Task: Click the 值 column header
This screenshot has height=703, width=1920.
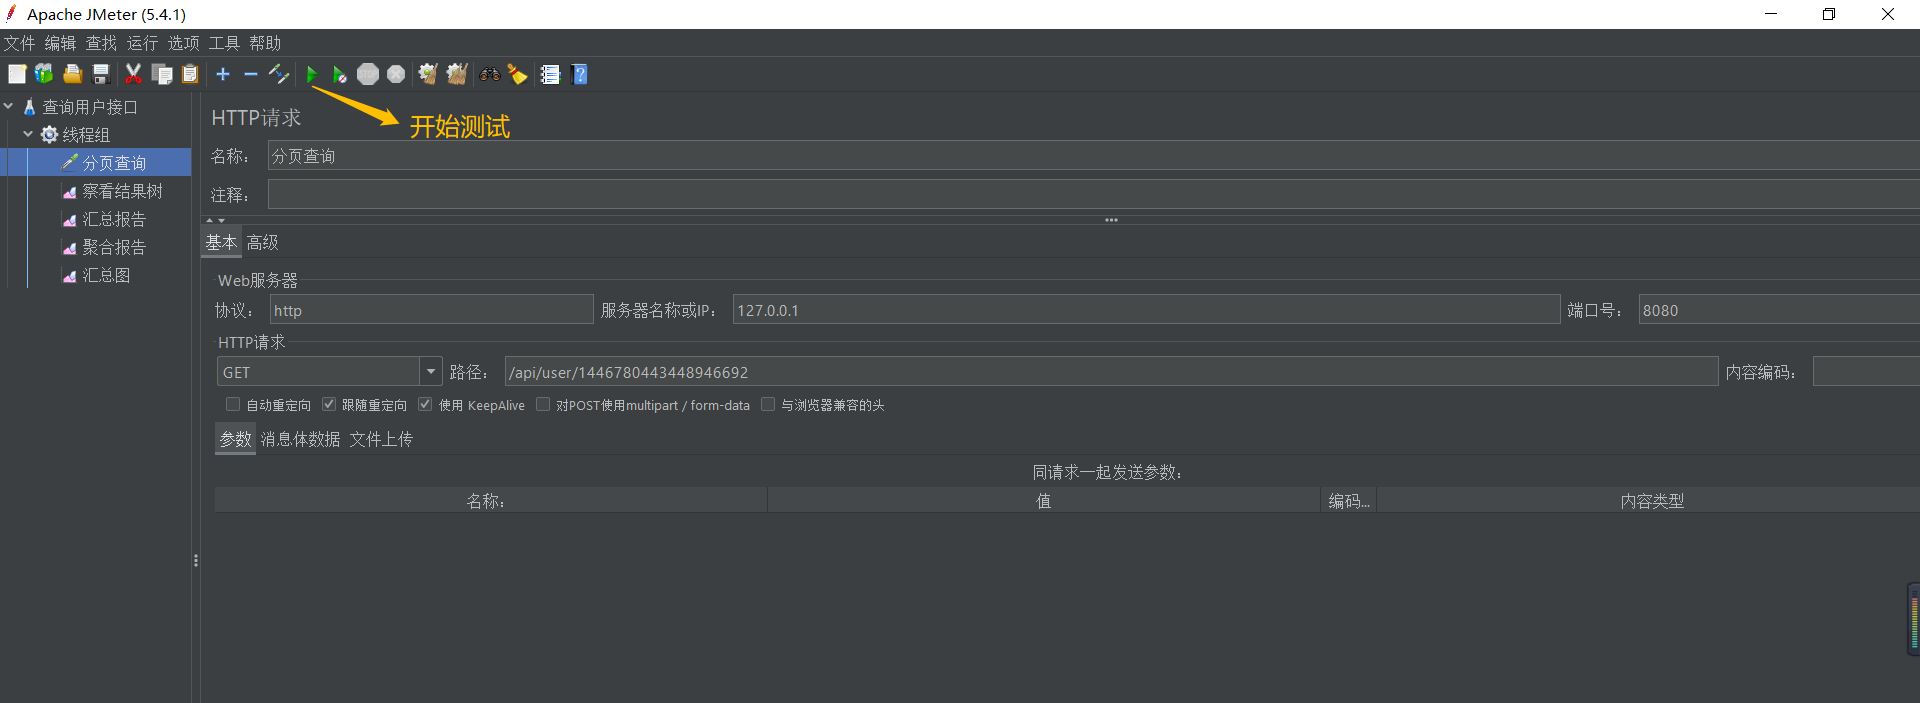Action: pyautogui.click(x=1043, y=501)
